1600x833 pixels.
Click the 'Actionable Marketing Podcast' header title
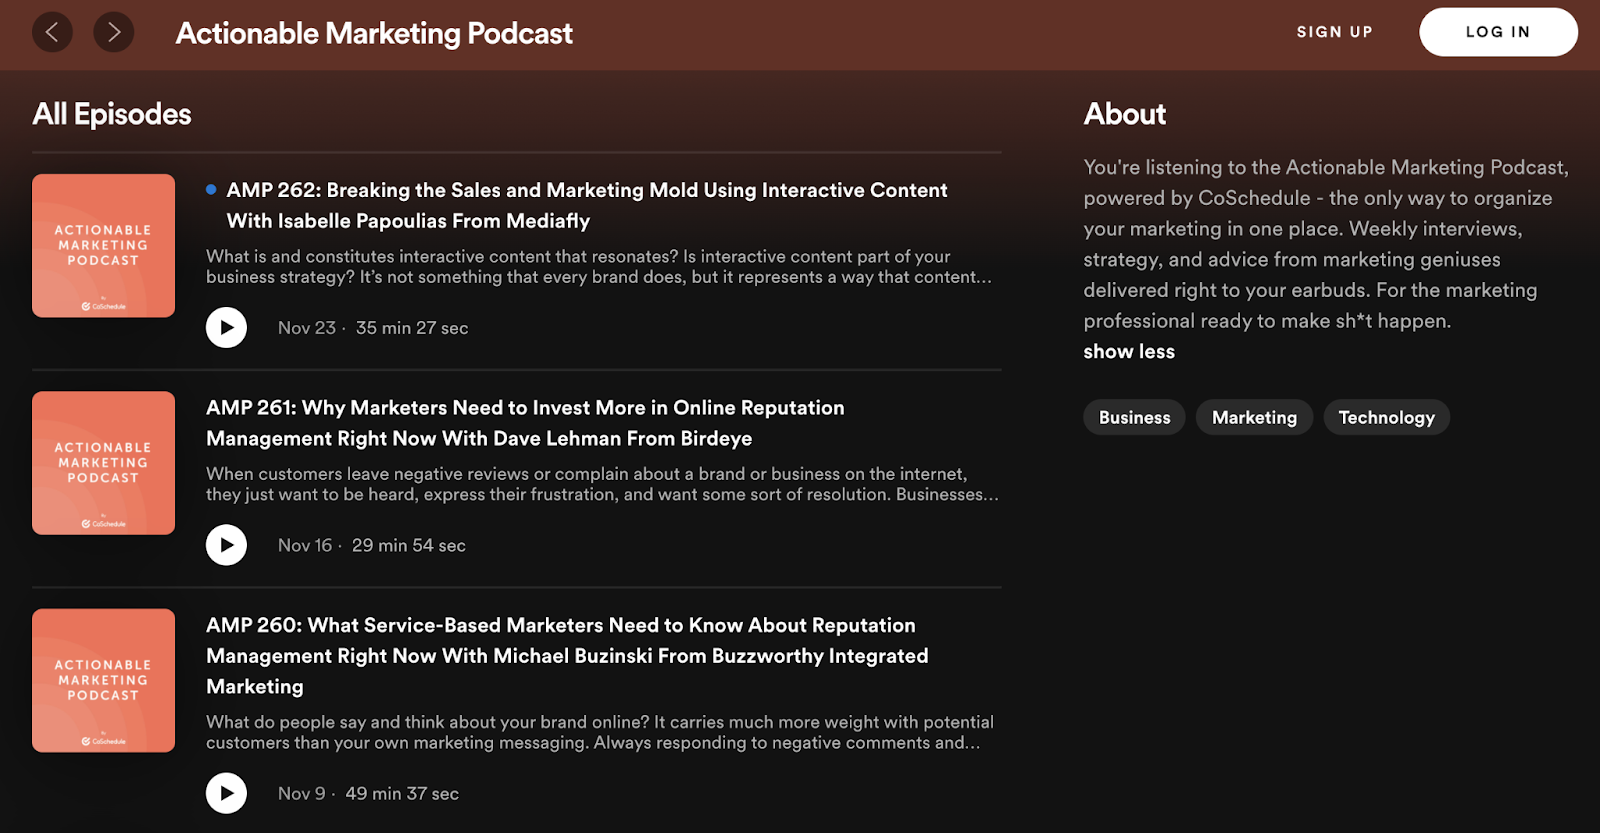(374, 33)
